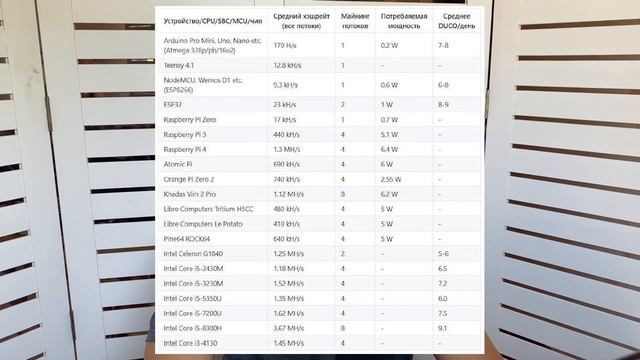Select the Intel Core i5-5350U device name

(x=192, y=298)
